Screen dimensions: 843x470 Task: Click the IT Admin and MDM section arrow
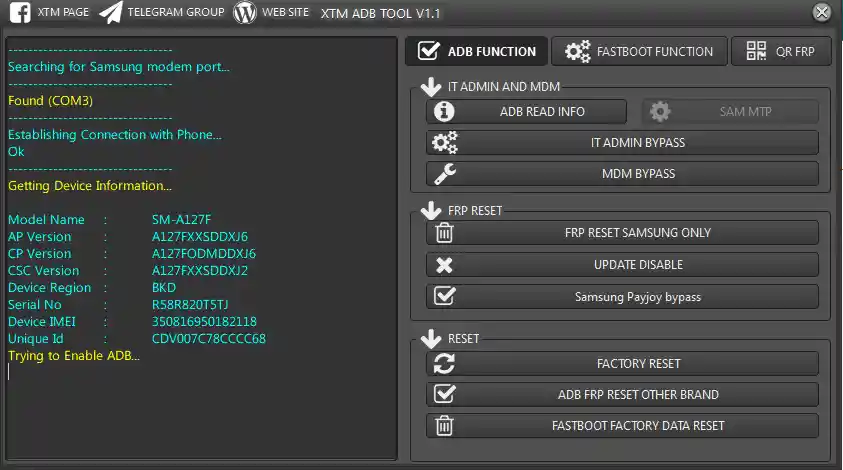click(432, 87)
